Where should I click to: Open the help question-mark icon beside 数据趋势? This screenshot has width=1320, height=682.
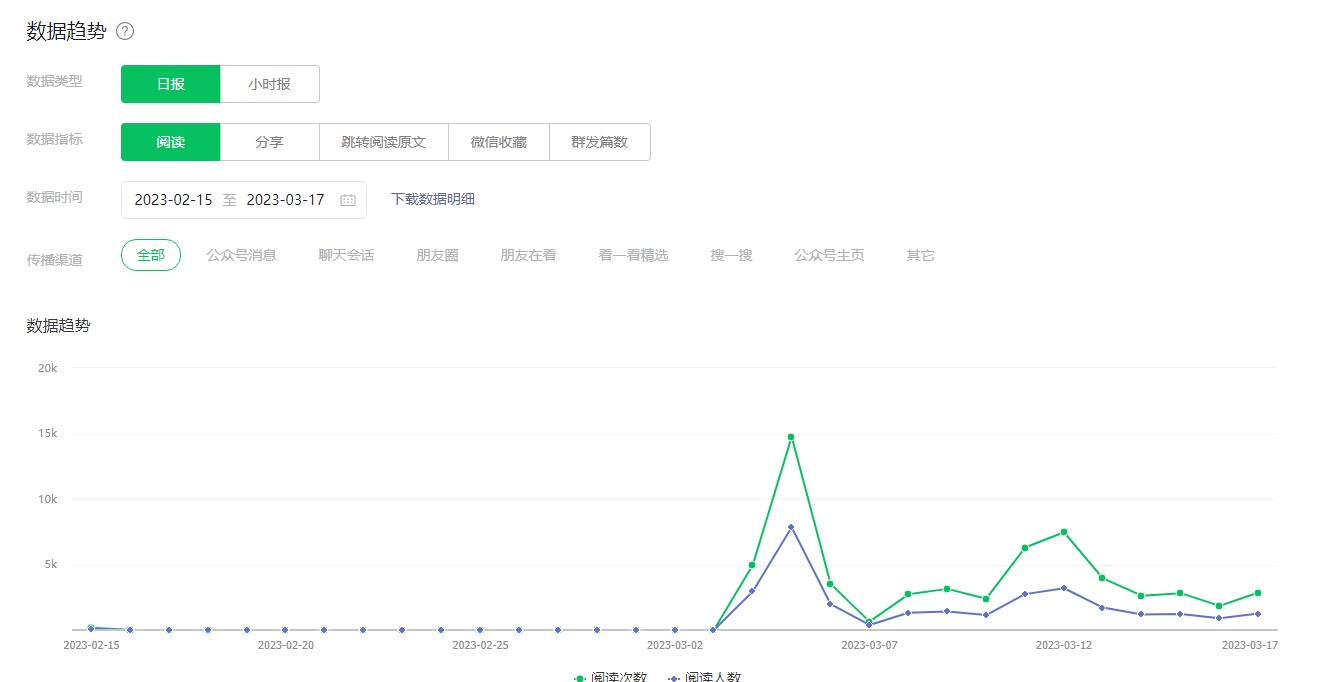point(125,31)
